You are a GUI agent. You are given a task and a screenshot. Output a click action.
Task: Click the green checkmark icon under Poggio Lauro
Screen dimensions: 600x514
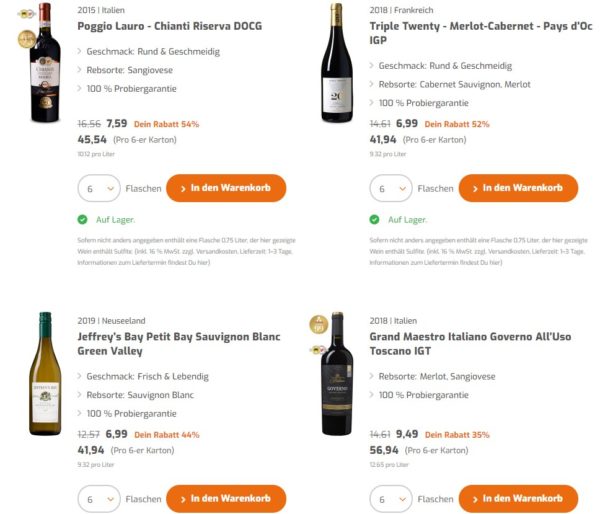(82, 219)
